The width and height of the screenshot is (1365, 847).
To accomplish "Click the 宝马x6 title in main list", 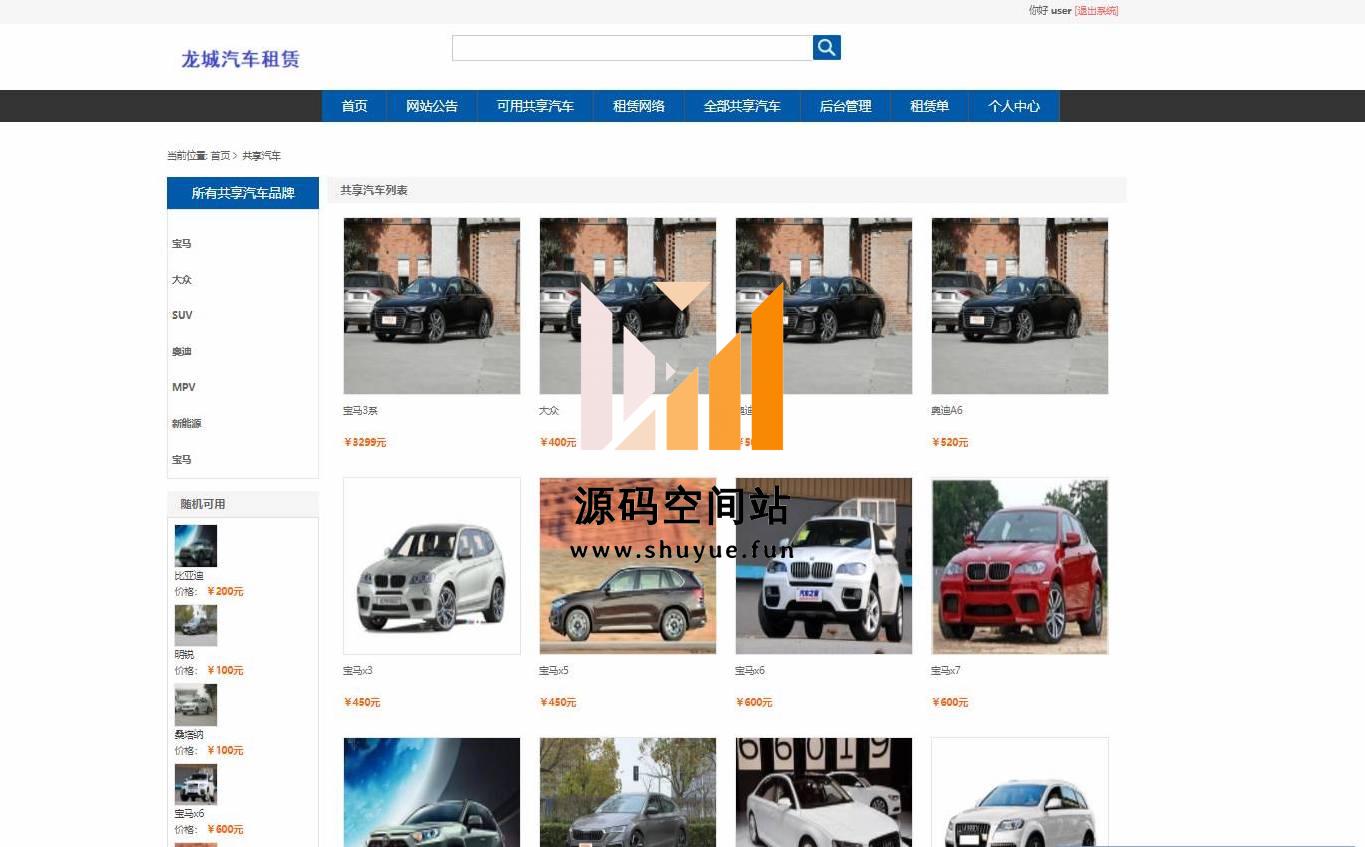I will tap(750, 671).
